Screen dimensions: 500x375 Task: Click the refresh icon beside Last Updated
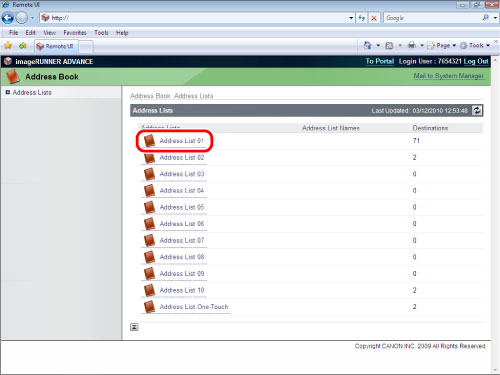pyautogui.click(x=477, y=110)
